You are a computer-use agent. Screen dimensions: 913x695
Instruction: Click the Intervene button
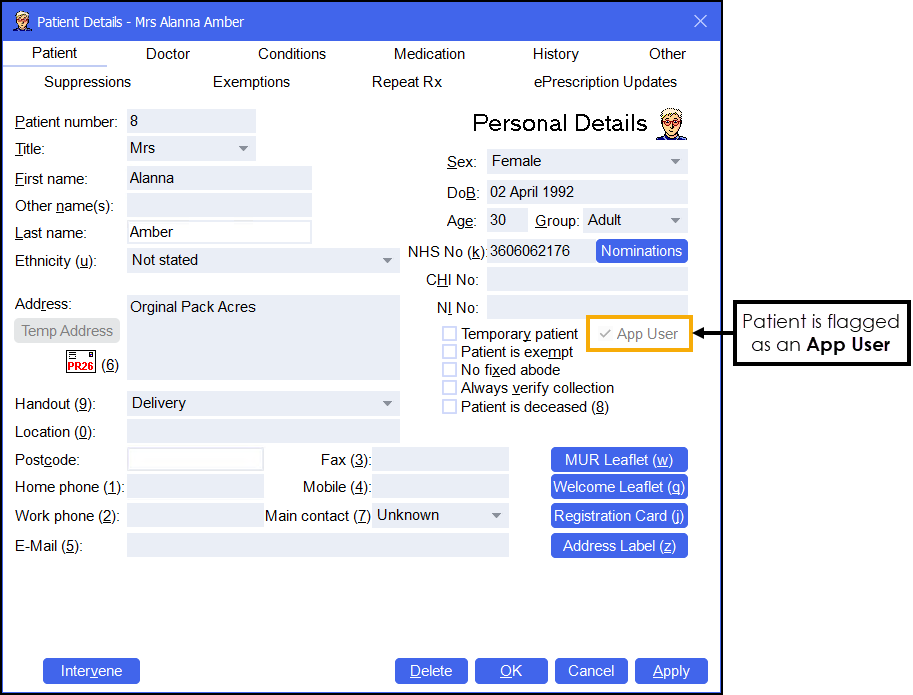click(x=91, y=671)
